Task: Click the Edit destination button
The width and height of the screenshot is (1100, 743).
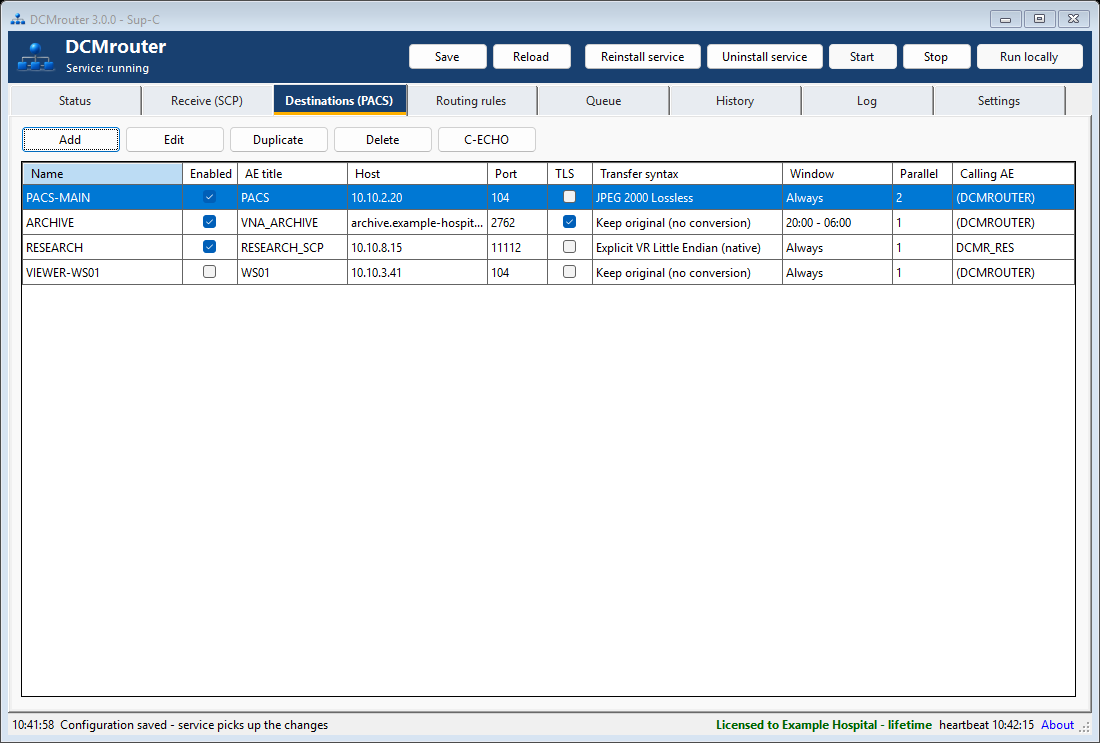Action: pyautogui.click(x=174, y=140)
